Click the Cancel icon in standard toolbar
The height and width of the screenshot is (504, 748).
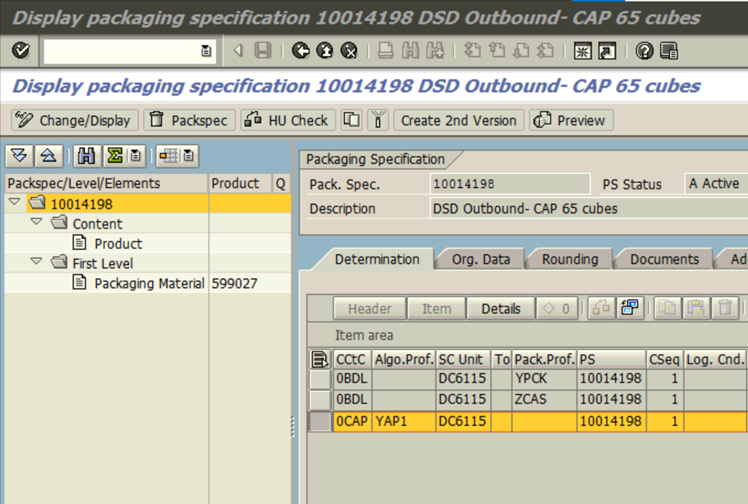click(x=349, y=50)
